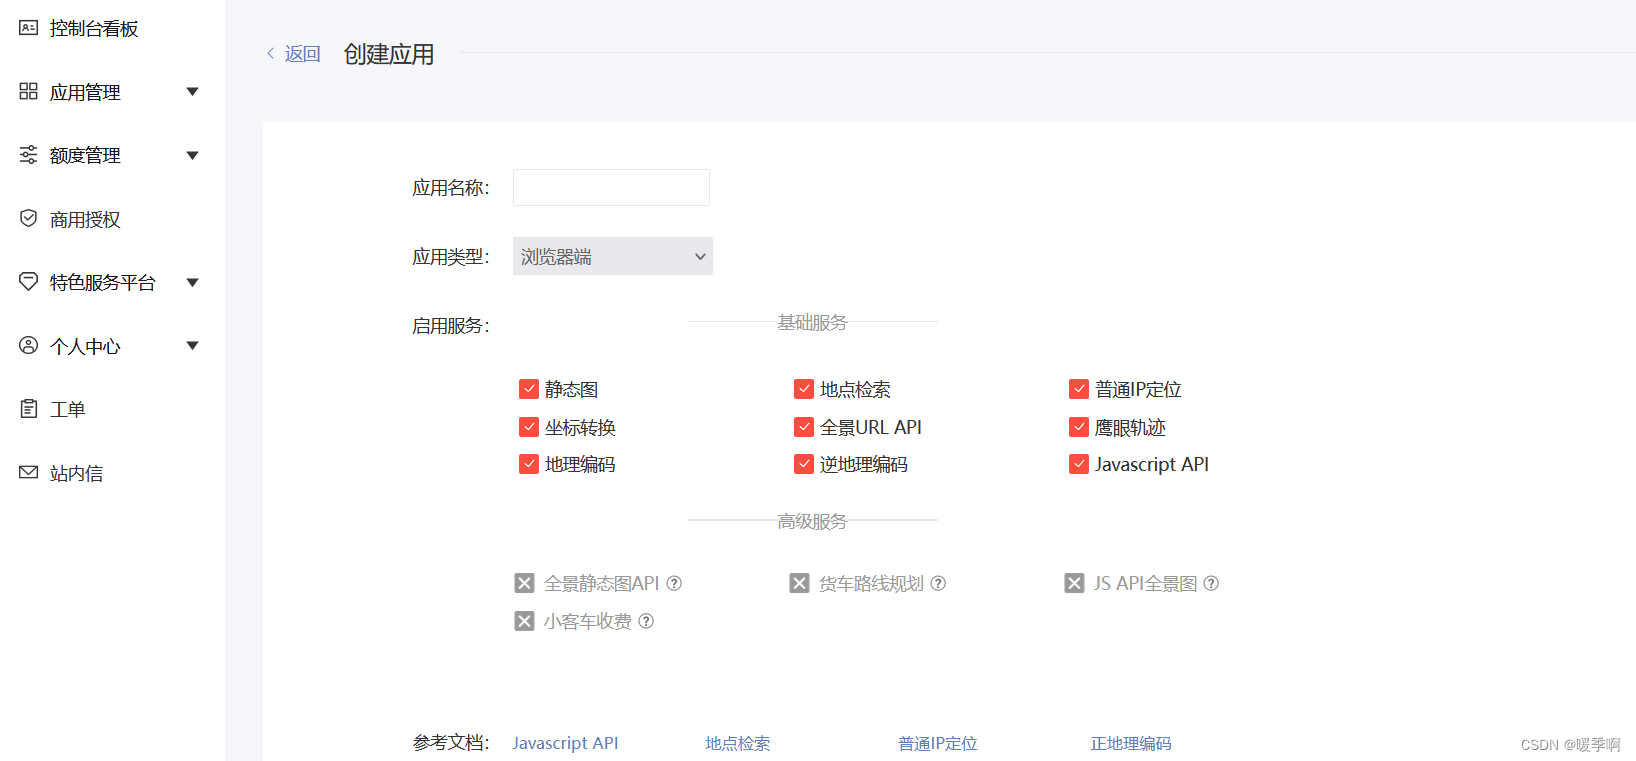Screen dimensions: 1636x761
Task: Open the 地点检索 reference doc link
Action: tap(738, 743)
